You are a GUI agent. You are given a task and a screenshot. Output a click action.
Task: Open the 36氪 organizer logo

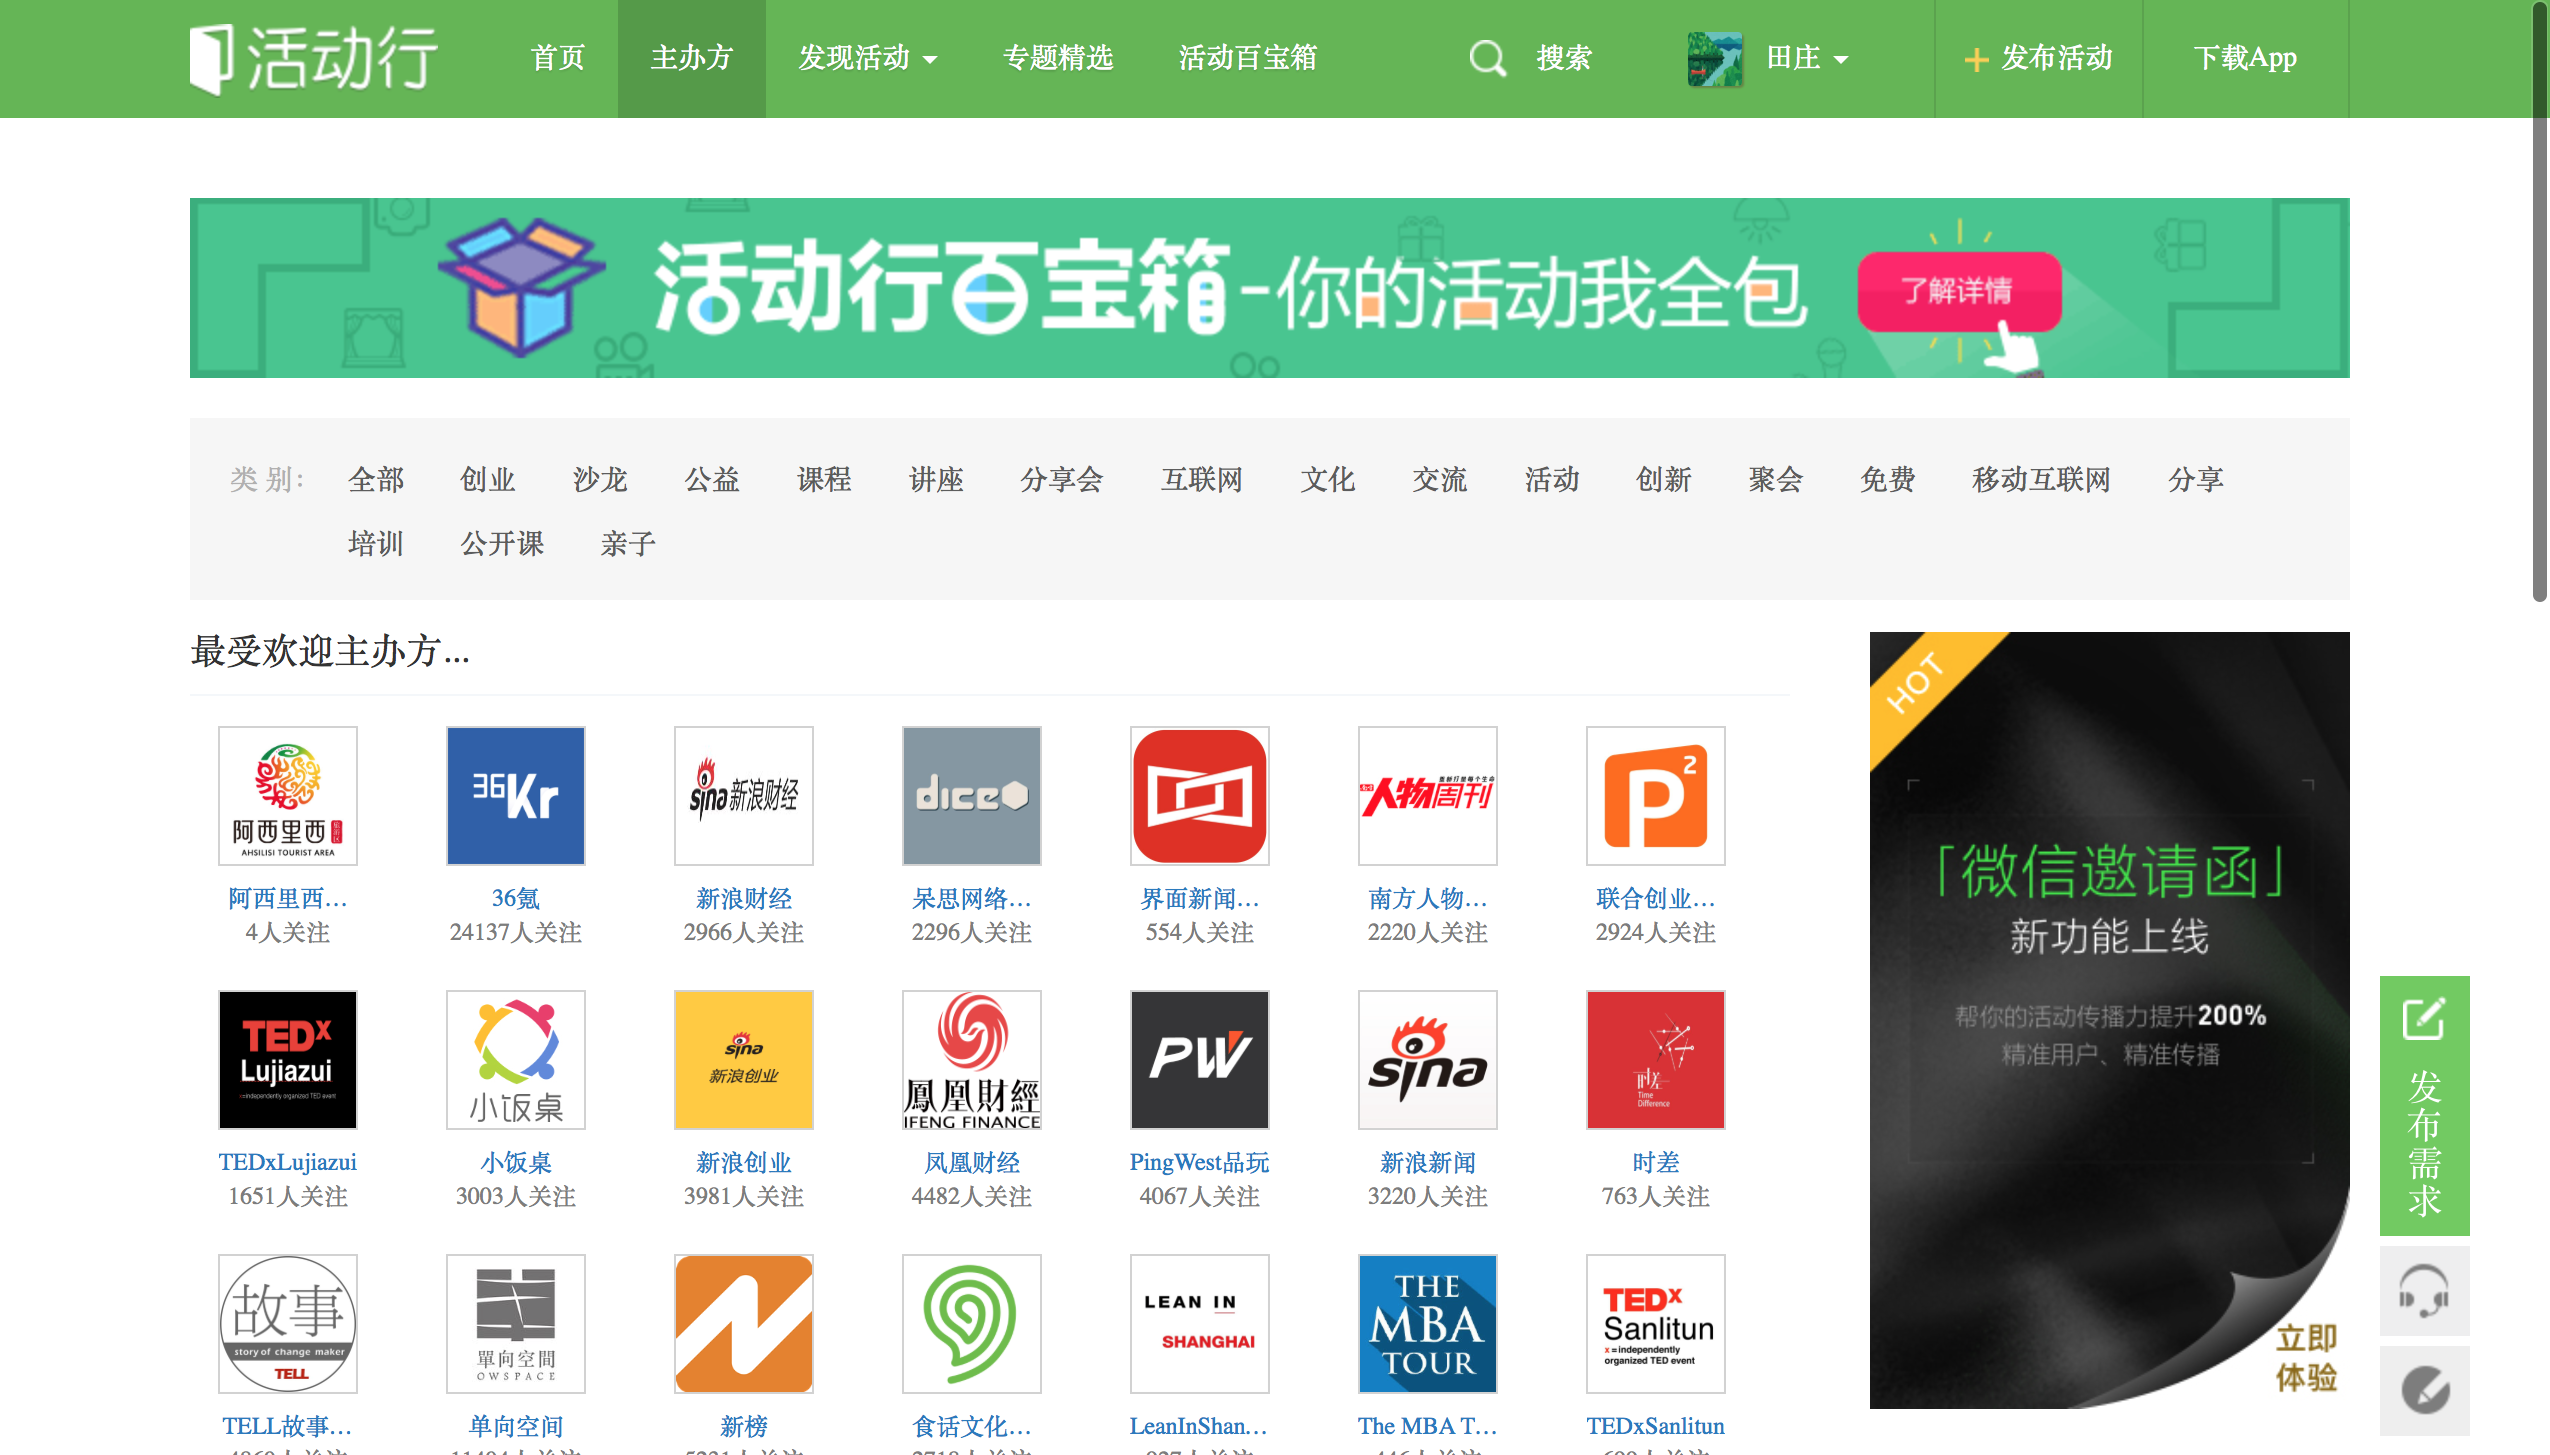click(x=516, y=796)
